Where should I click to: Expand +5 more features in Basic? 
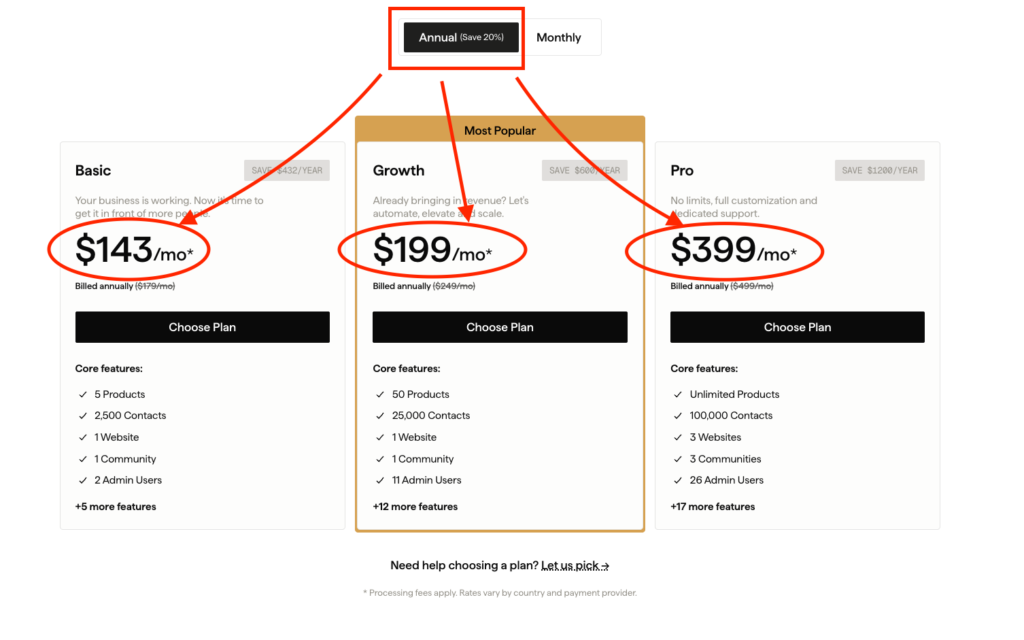116,507
